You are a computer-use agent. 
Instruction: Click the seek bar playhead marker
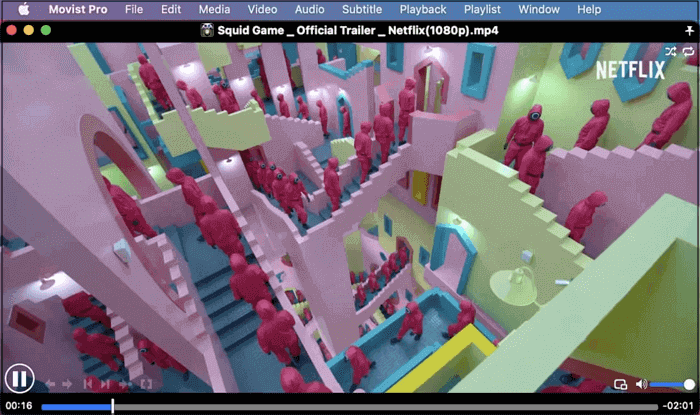(112, 406)
